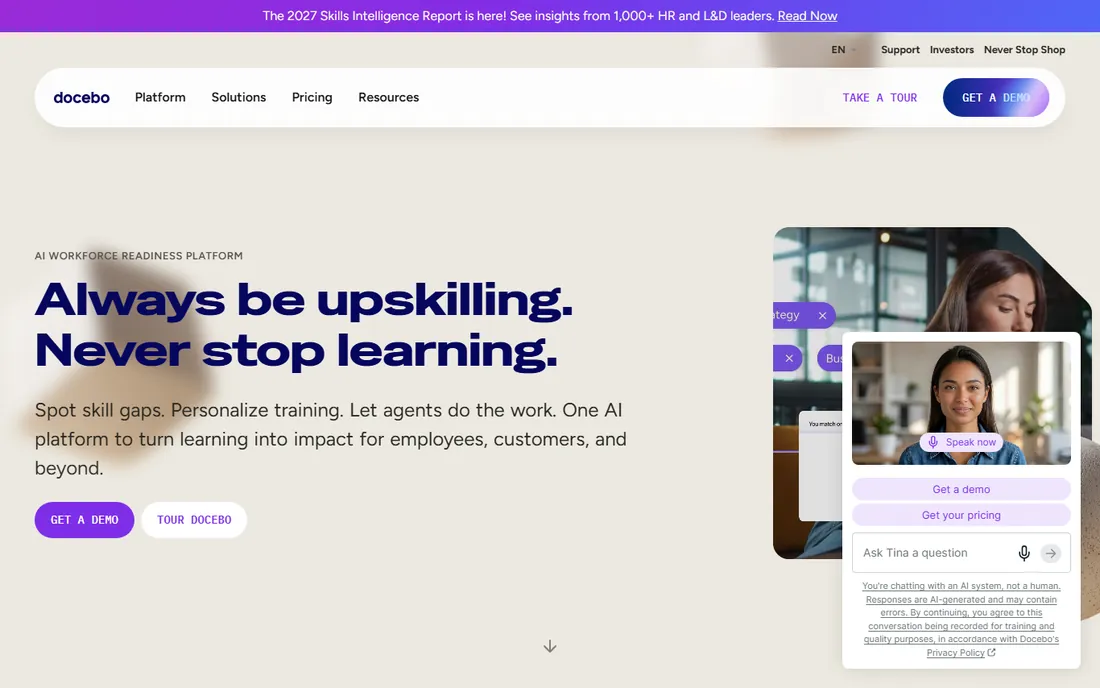Open the docebo logo home link
1100x688 pixels.
coord(81,97)
